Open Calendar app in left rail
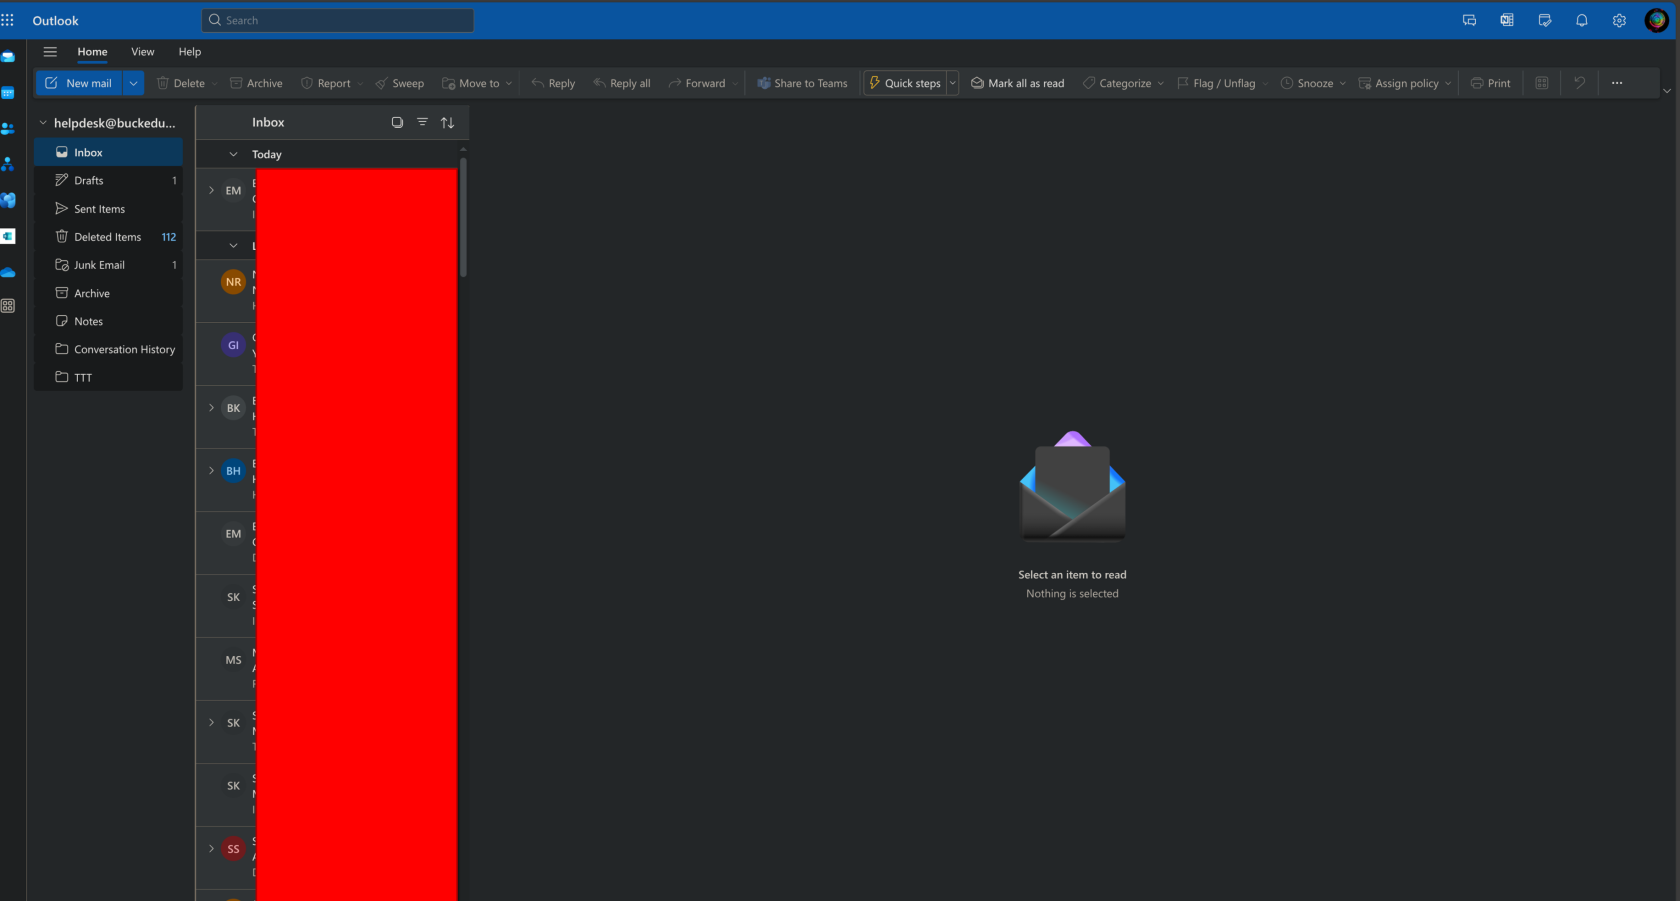Image resolution: width=1680 pixels, height=901 pixels. click(8, 93)
